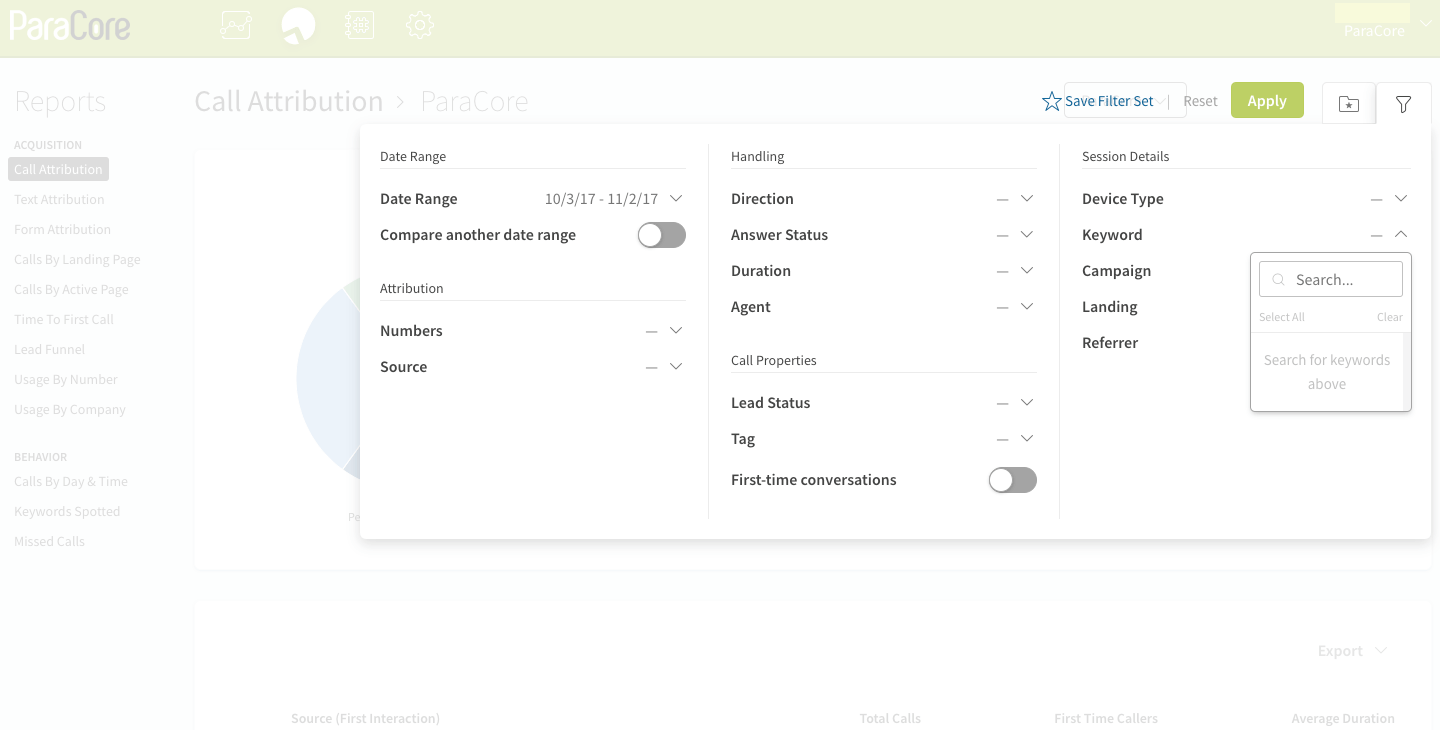Click the First Time Callers column header

click(x=1106, y=718)
